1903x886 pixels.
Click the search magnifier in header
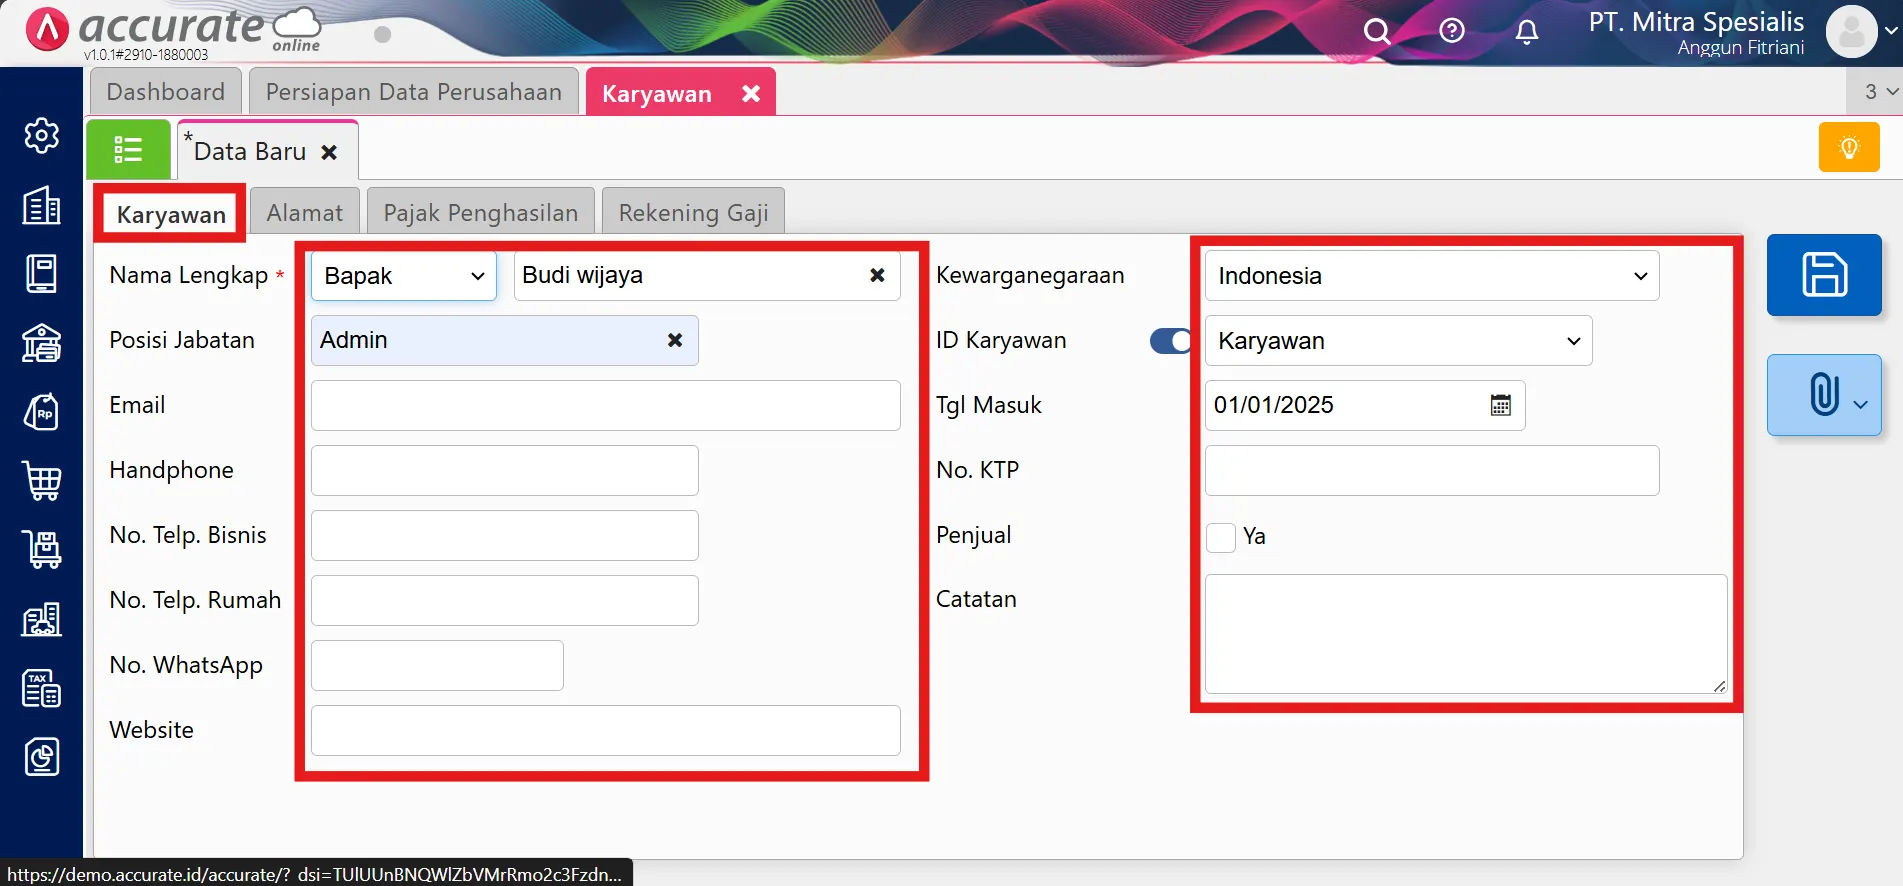tap(1376, 32)
